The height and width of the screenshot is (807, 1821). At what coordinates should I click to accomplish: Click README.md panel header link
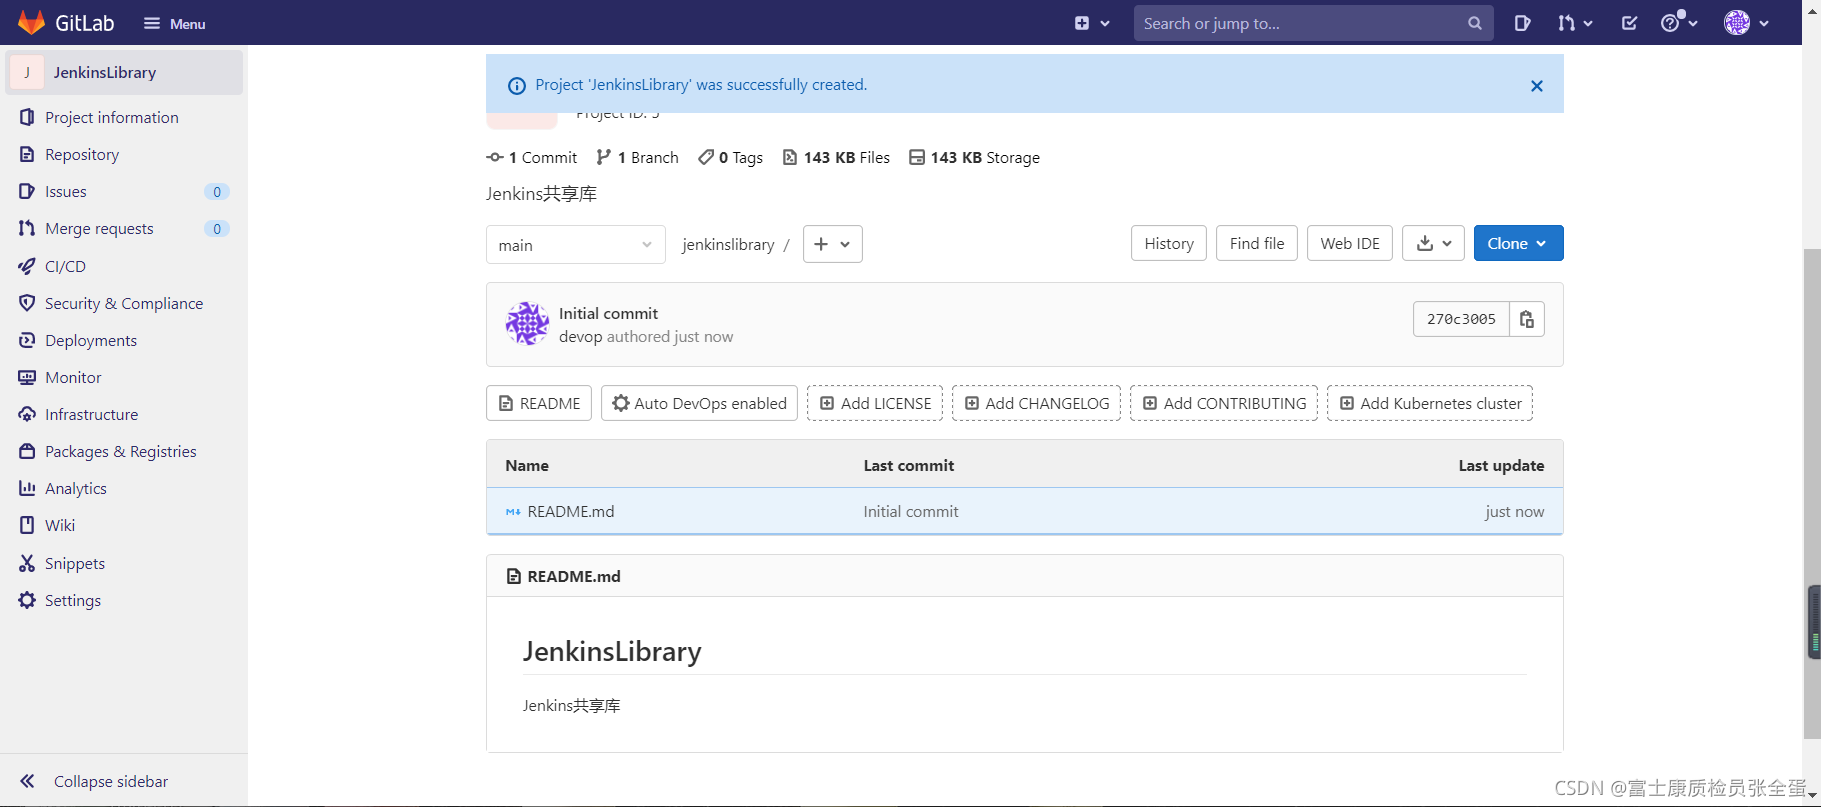coord(574,576)
